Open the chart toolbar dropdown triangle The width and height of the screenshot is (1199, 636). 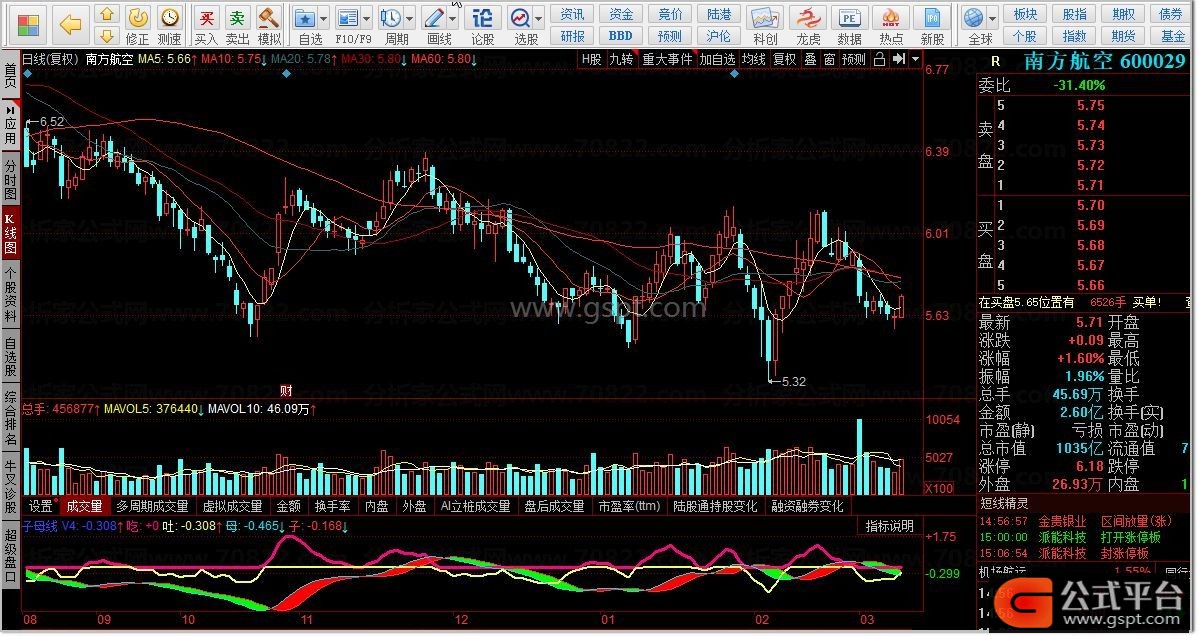(915, 59)
